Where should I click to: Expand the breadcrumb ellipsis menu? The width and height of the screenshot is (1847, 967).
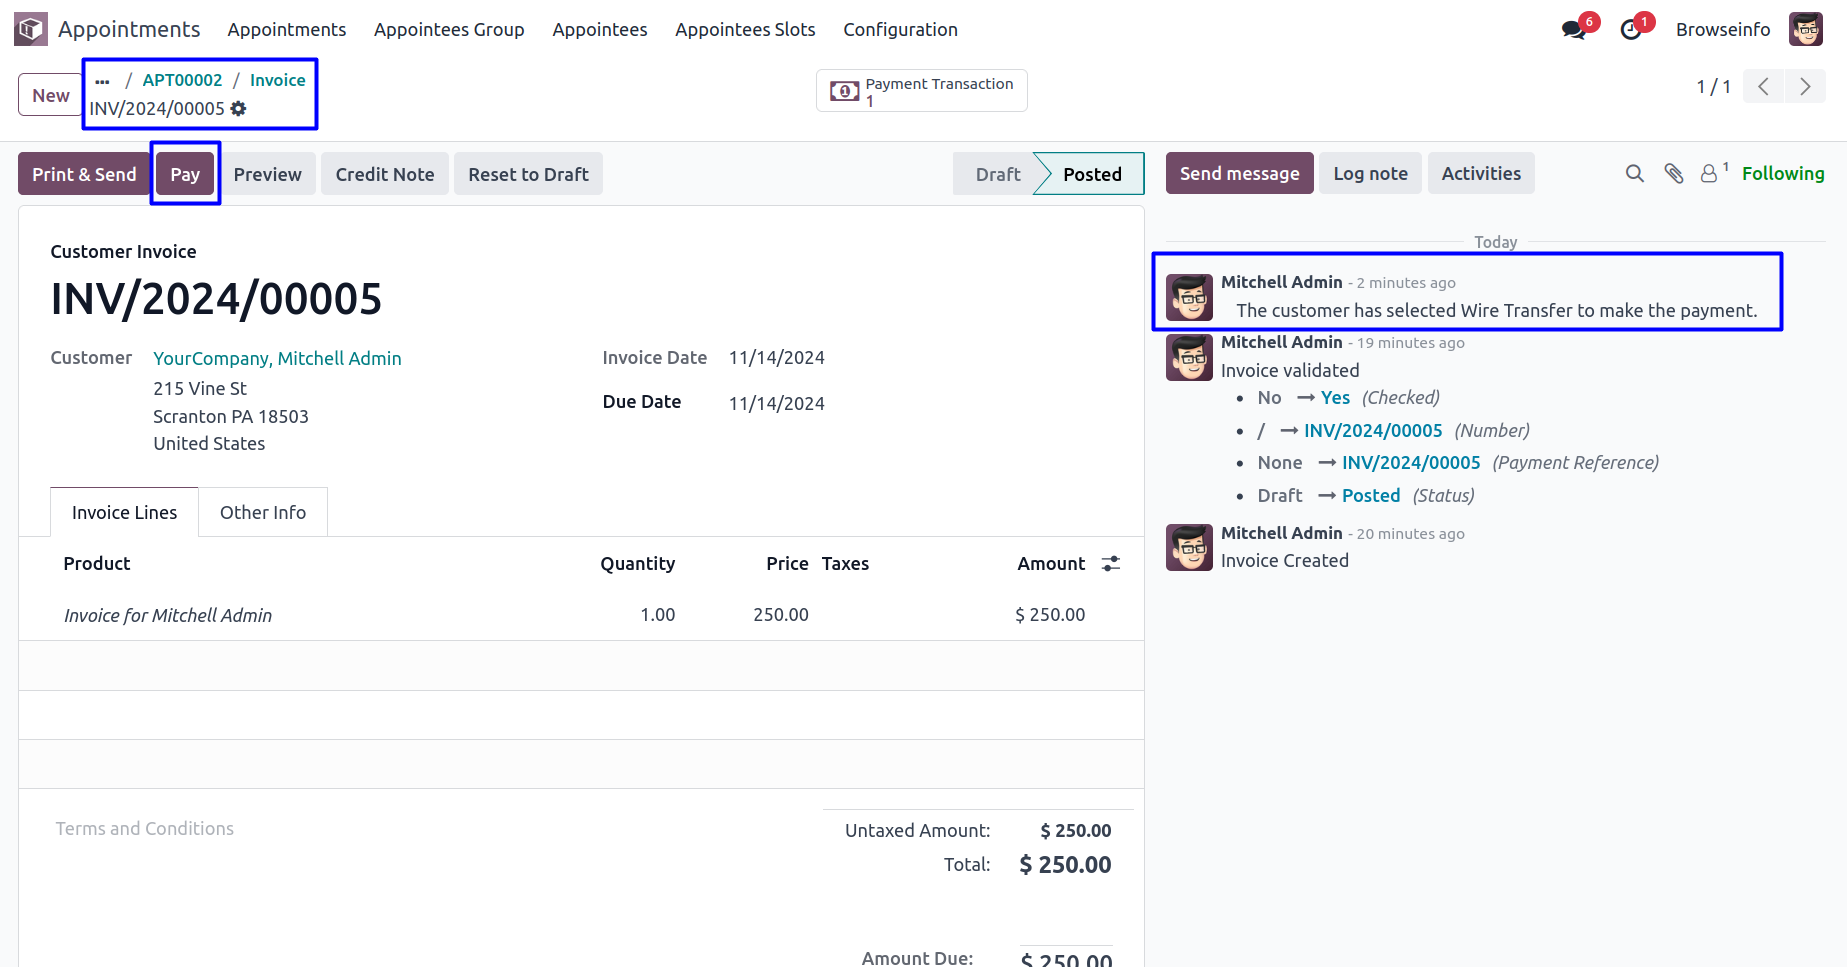[x=102, y=81]
